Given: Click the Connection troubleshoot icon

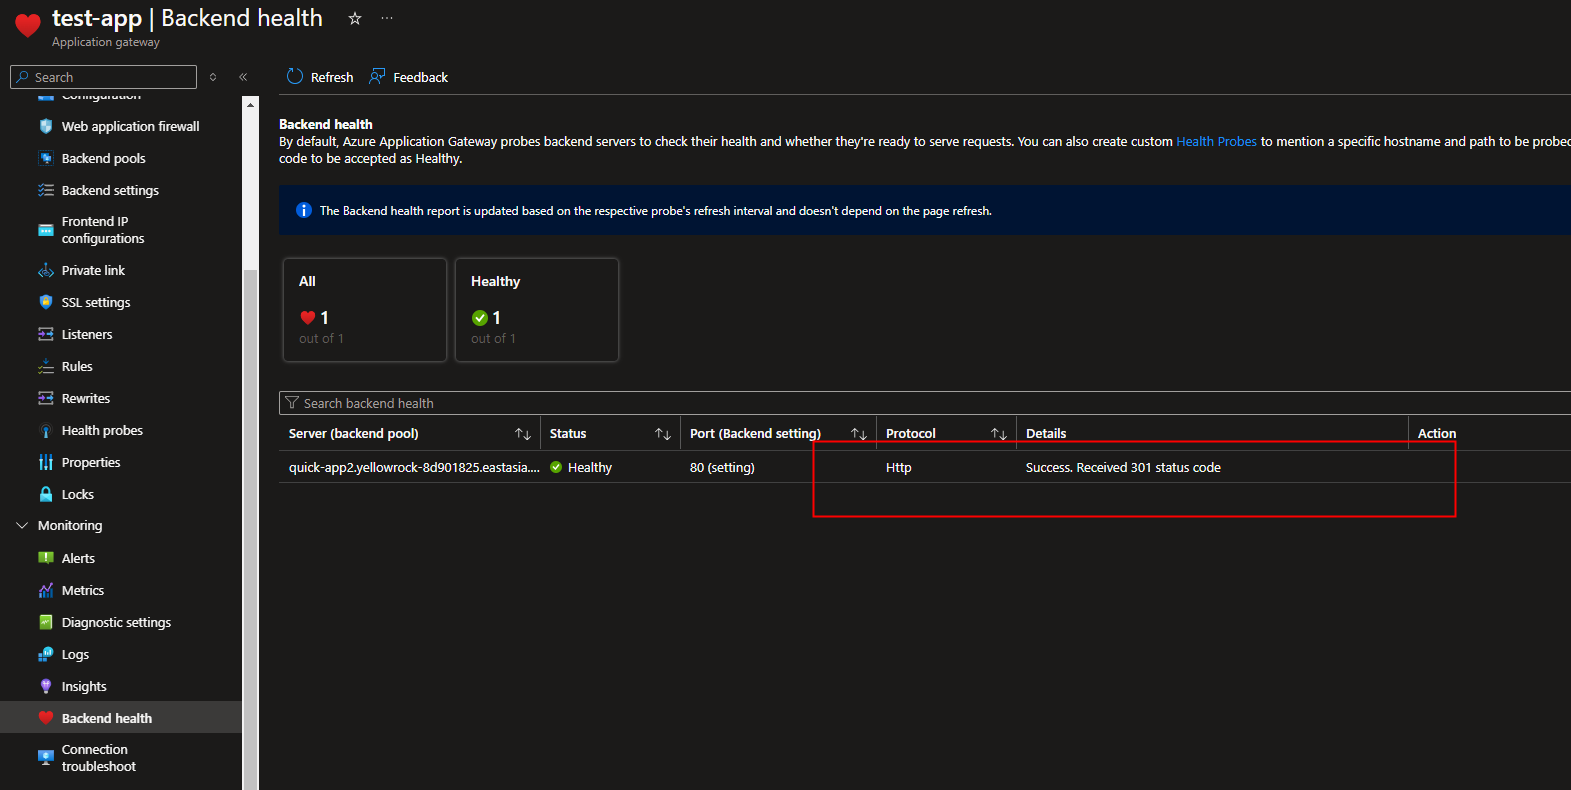Looking at the screenshot, I should (x=46, y=757).
